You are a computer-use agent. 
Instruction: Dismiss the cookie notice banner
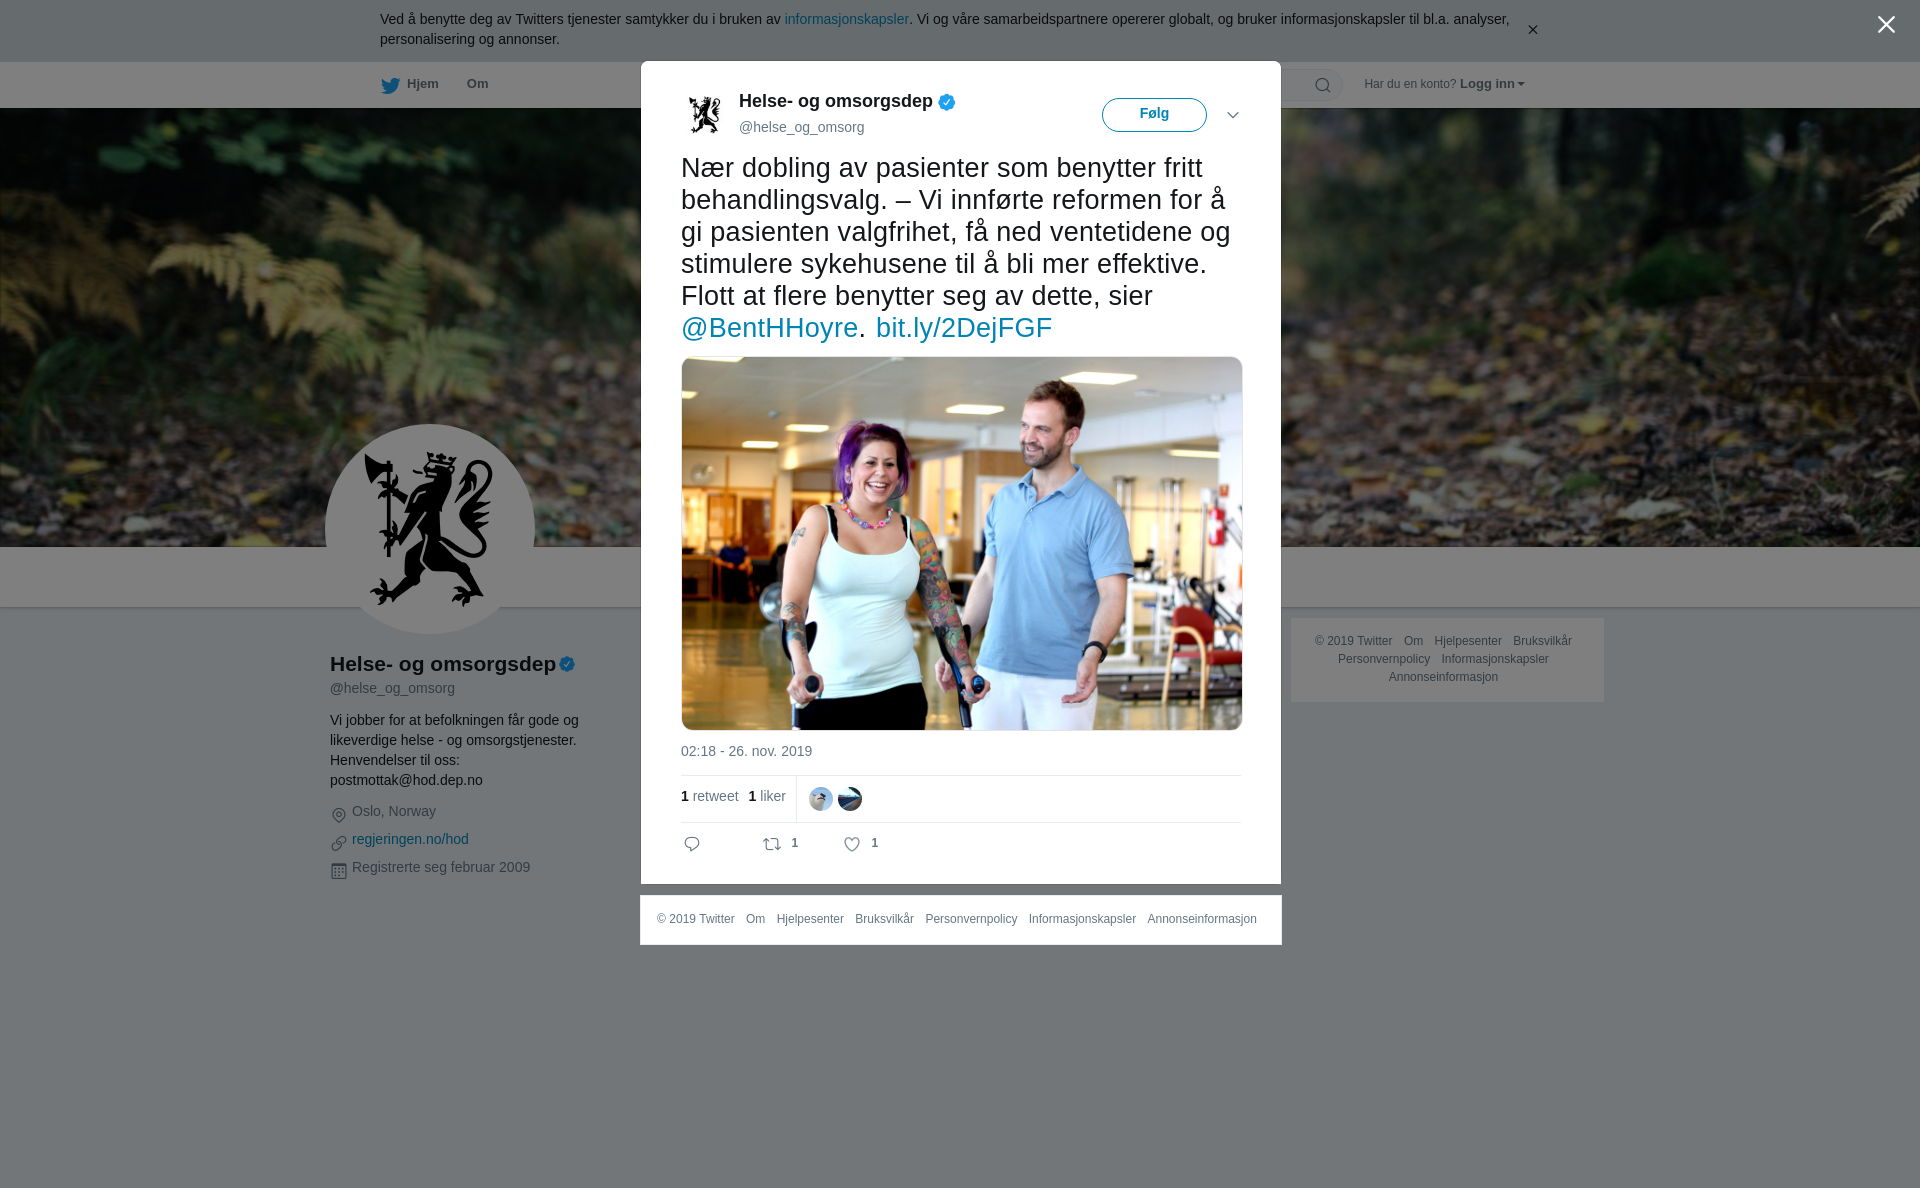click(x=1532, y=30)
